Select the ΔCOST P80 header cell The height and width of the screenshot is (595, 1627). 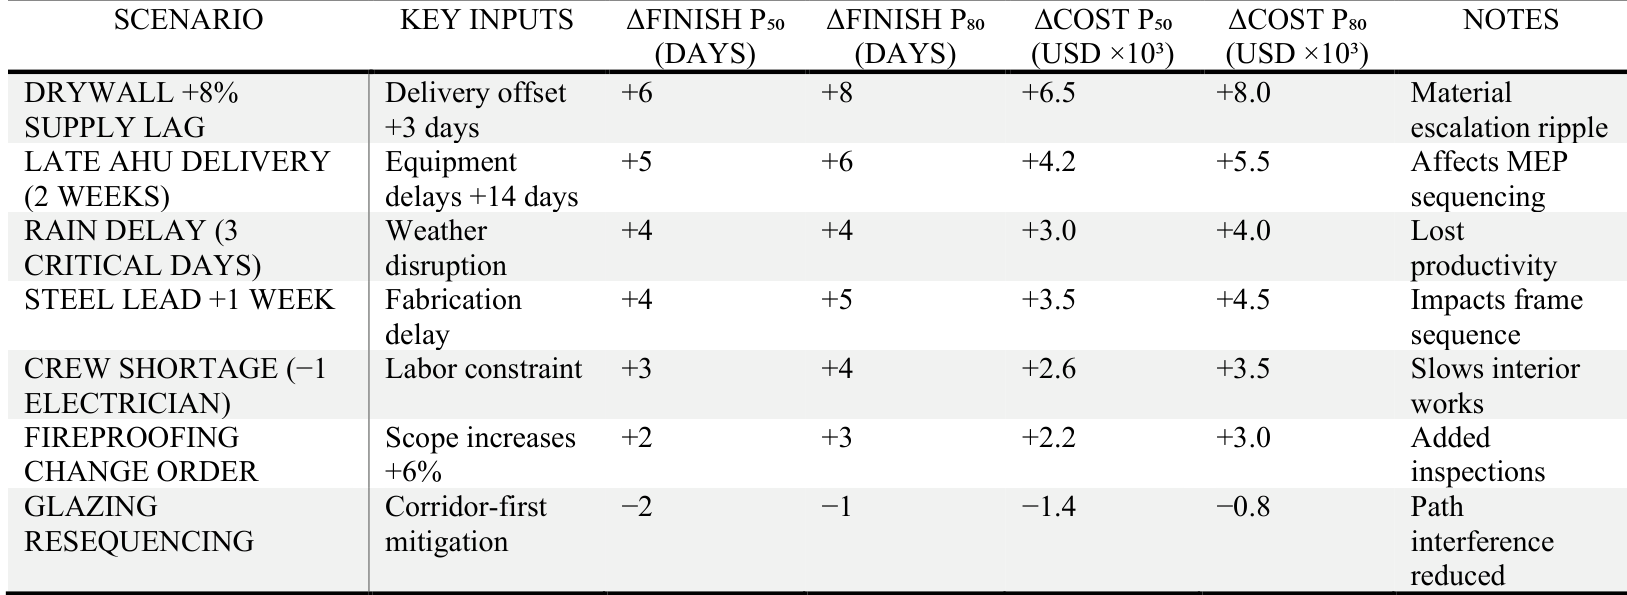[1296, 37]
